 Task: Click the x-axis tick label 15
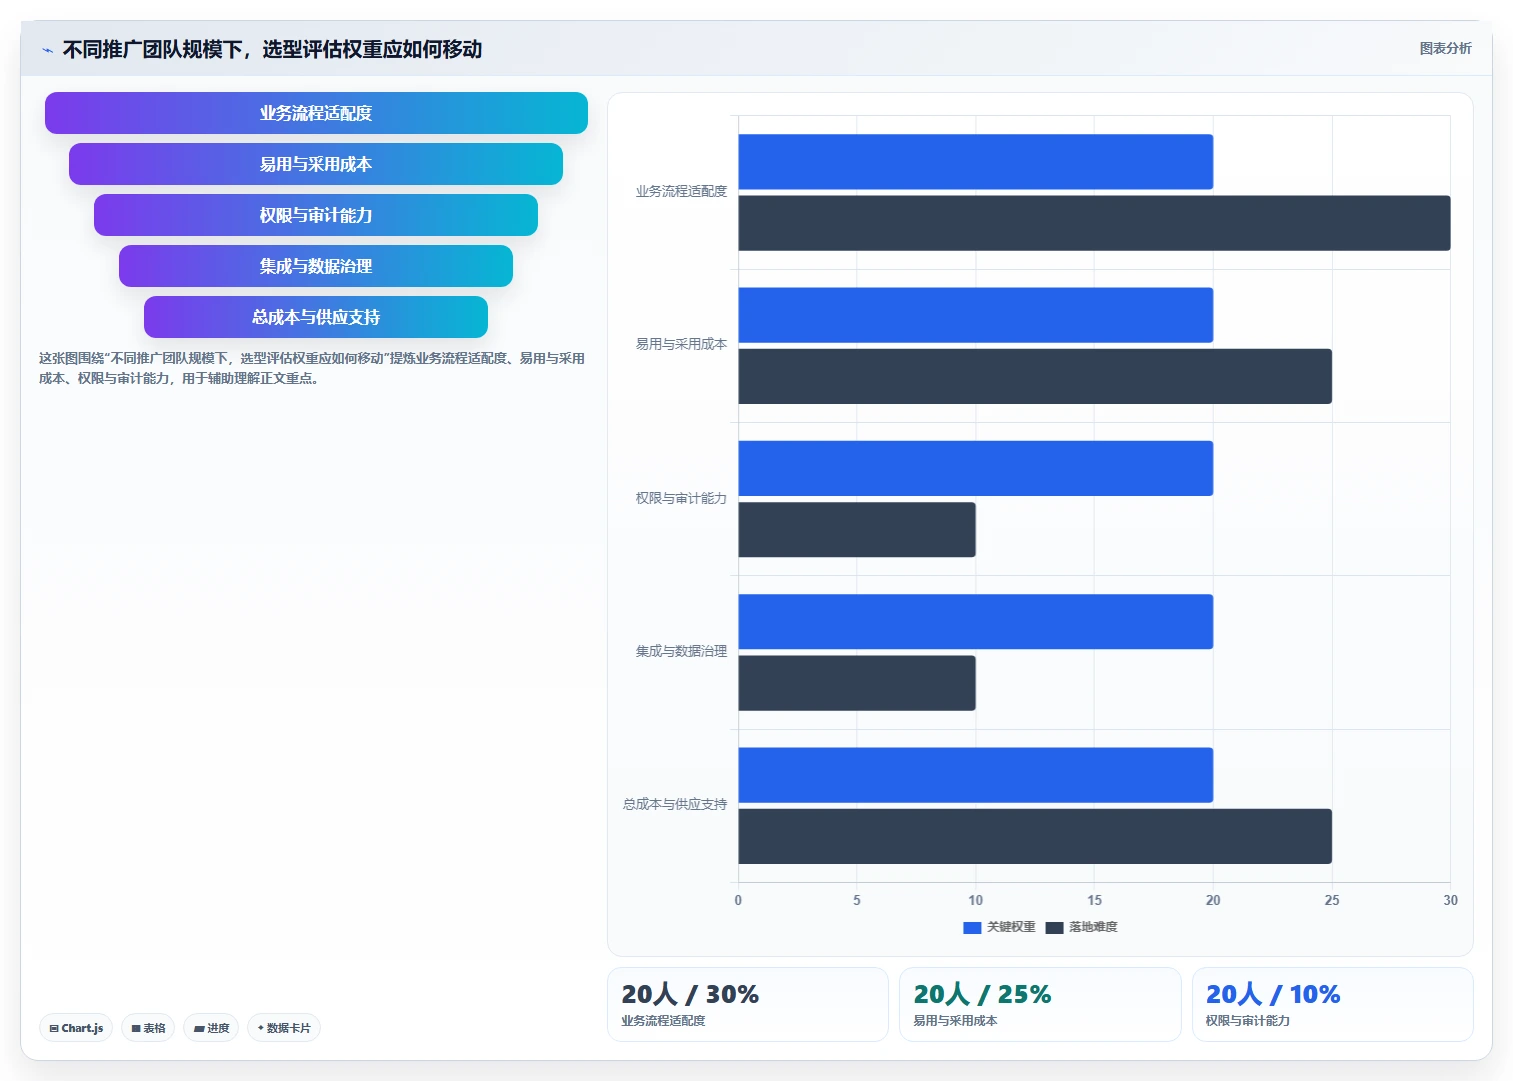[1095, 900]
